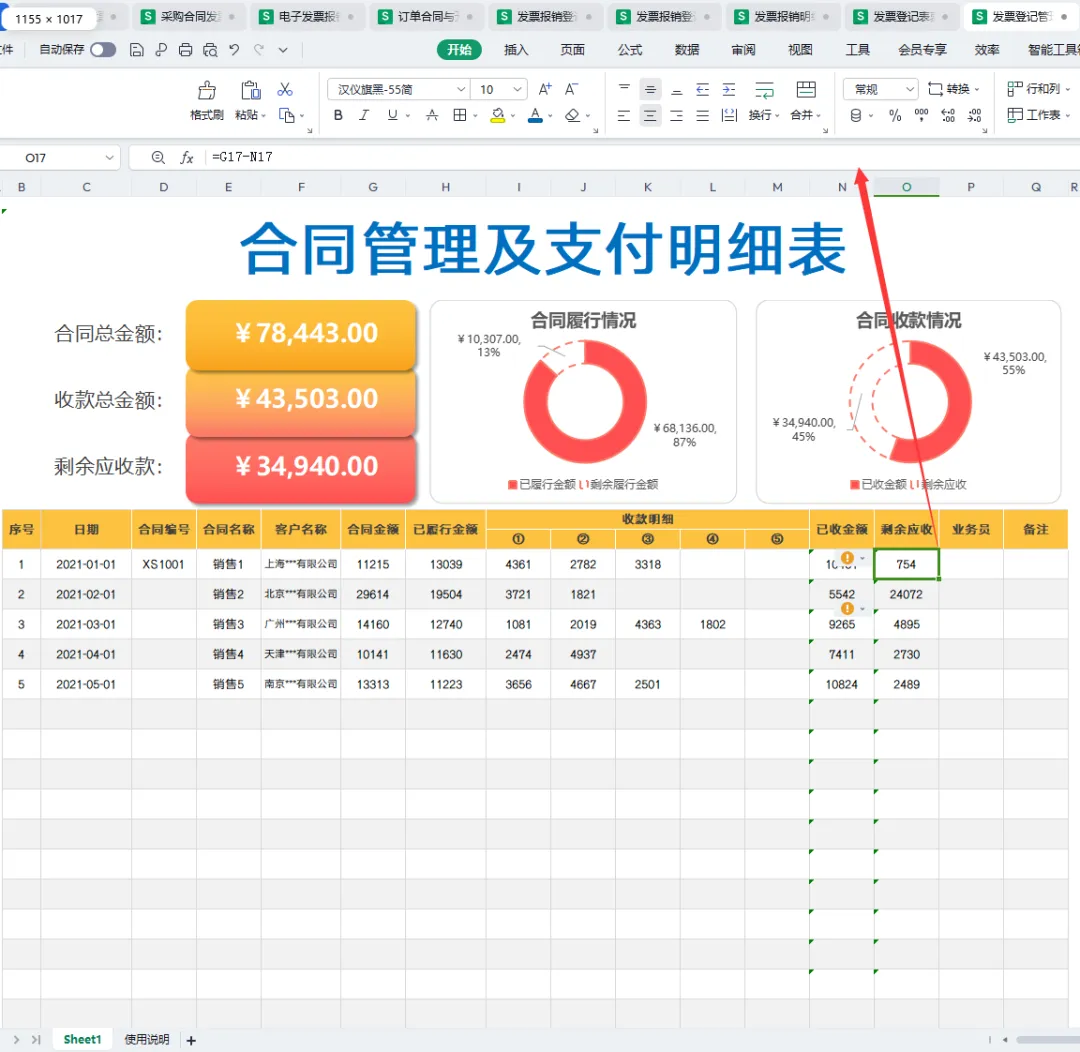Click the 粘贴 paste icon
The width and height of the screenshot is (1080, 1052).
250,90
